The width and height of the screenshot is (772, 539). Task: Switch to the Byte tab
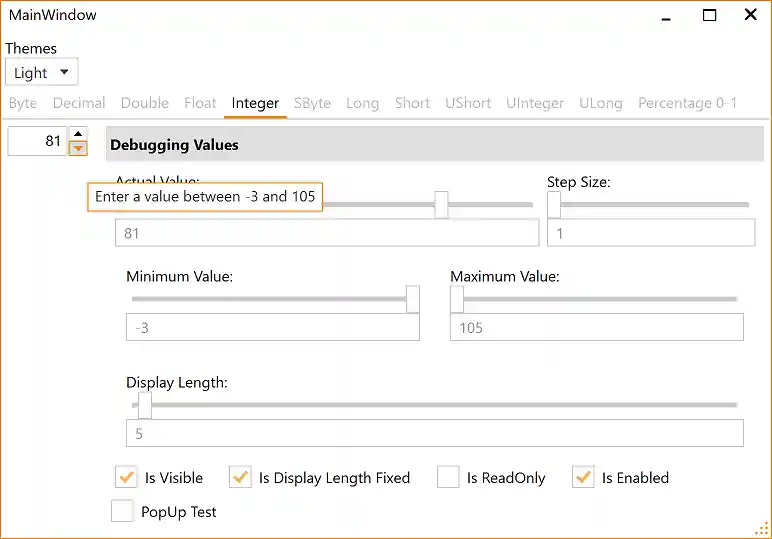click(23, 103)
